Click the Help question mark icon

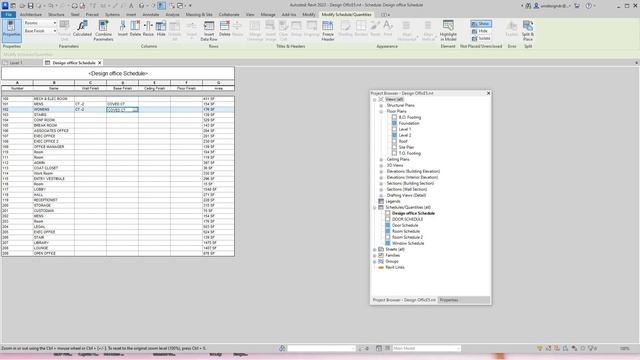tap(589, 6)
